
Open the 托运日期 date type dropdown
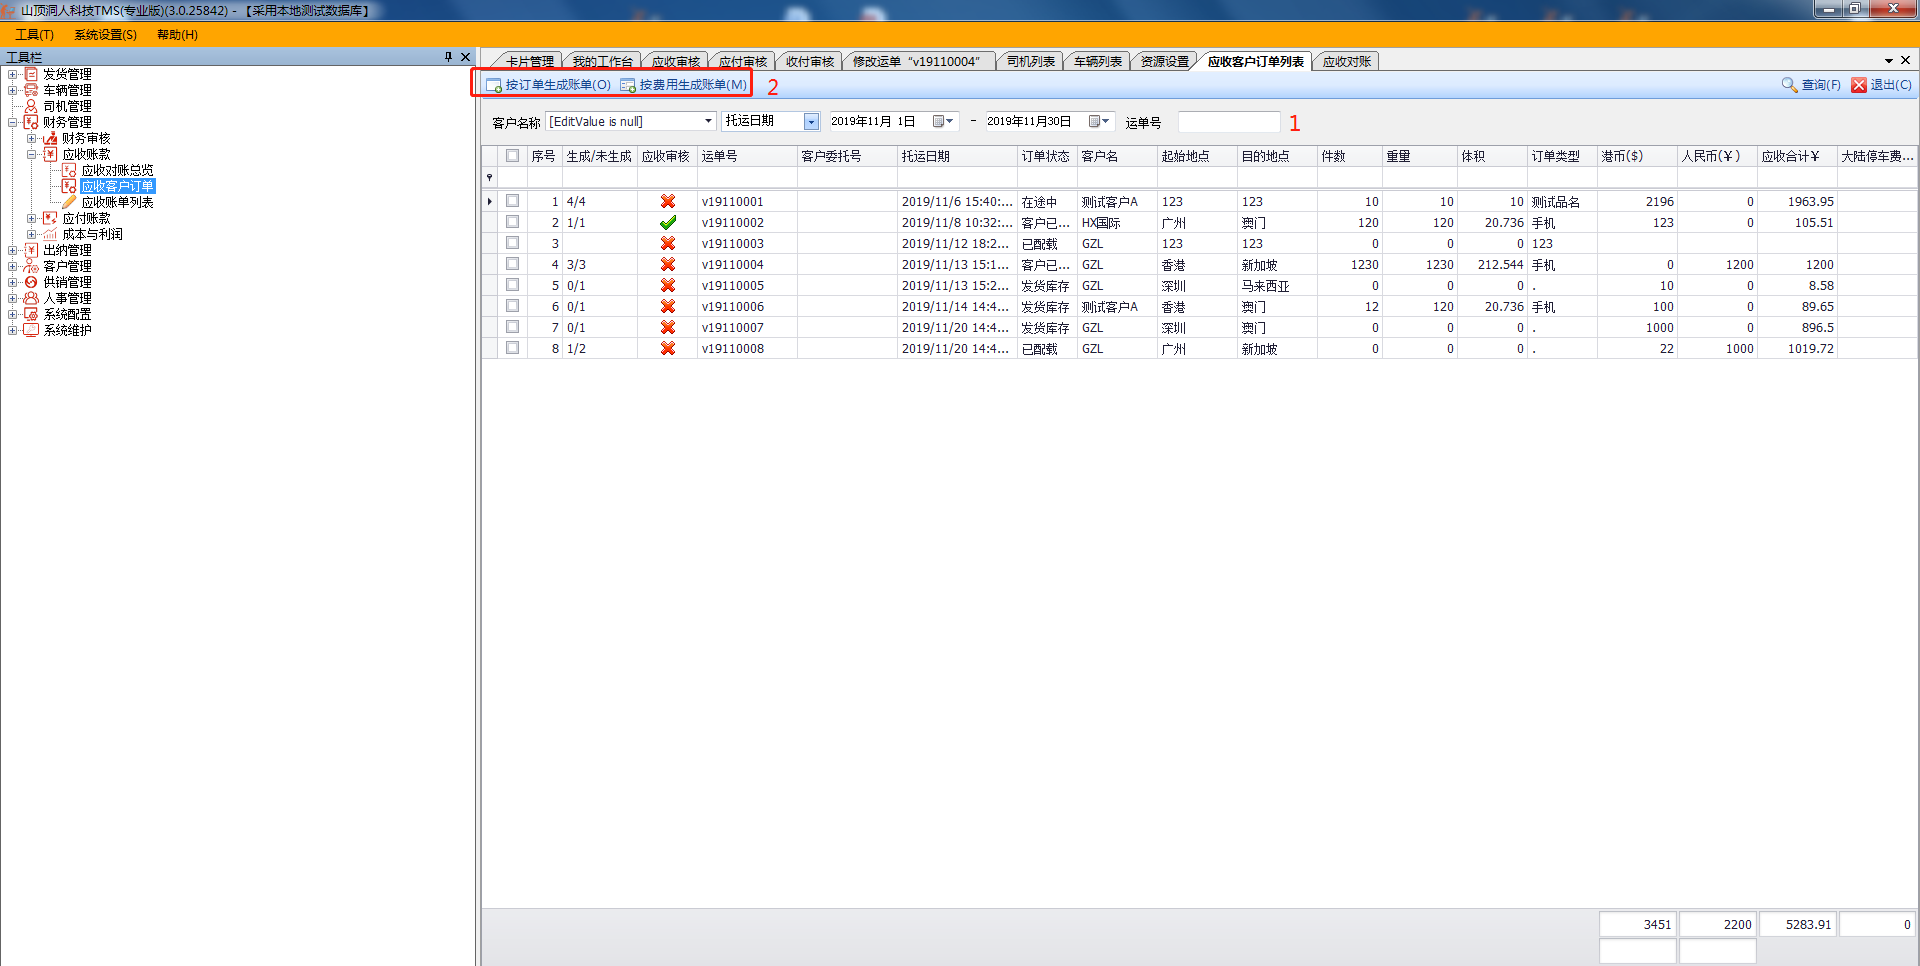(x=811, y=121)
